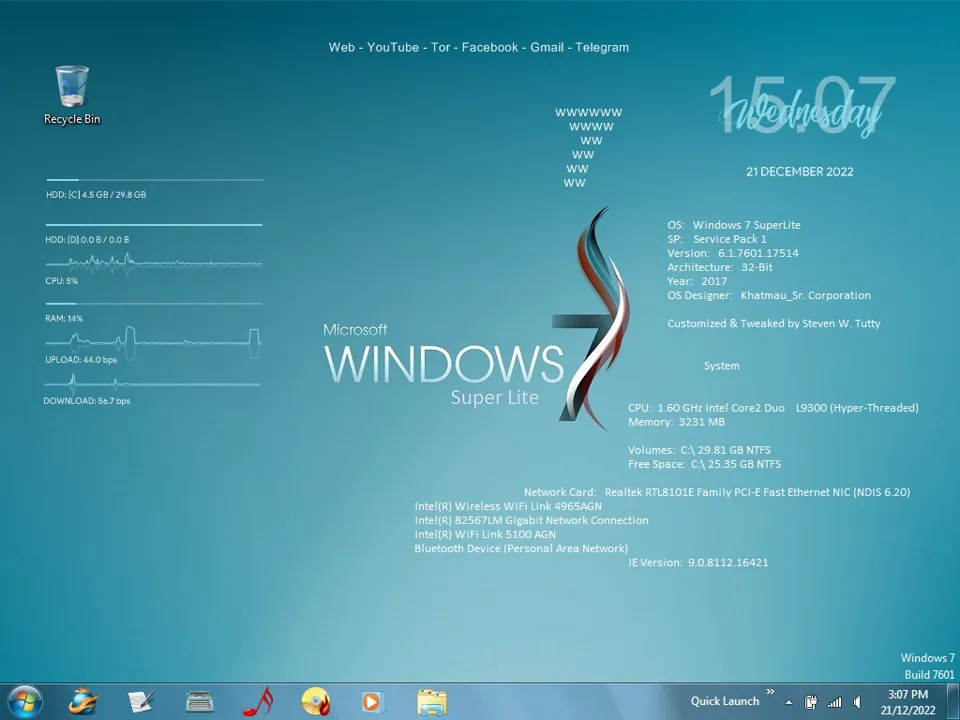Viewport: 960px width, 720px height.
Task: Click the OS: Windows 7 SuperLite line
Action: 734,225
